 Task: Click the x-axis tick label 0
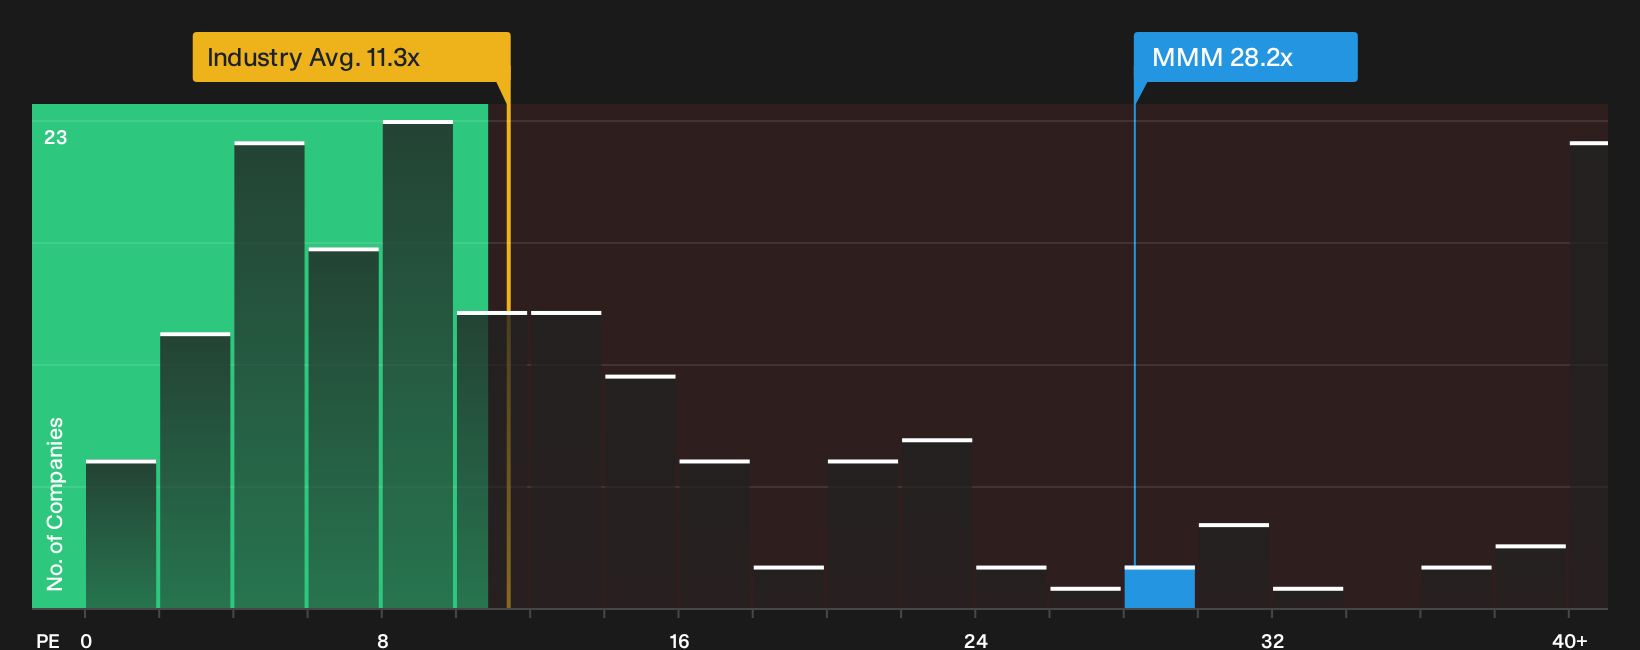point(86,640)
